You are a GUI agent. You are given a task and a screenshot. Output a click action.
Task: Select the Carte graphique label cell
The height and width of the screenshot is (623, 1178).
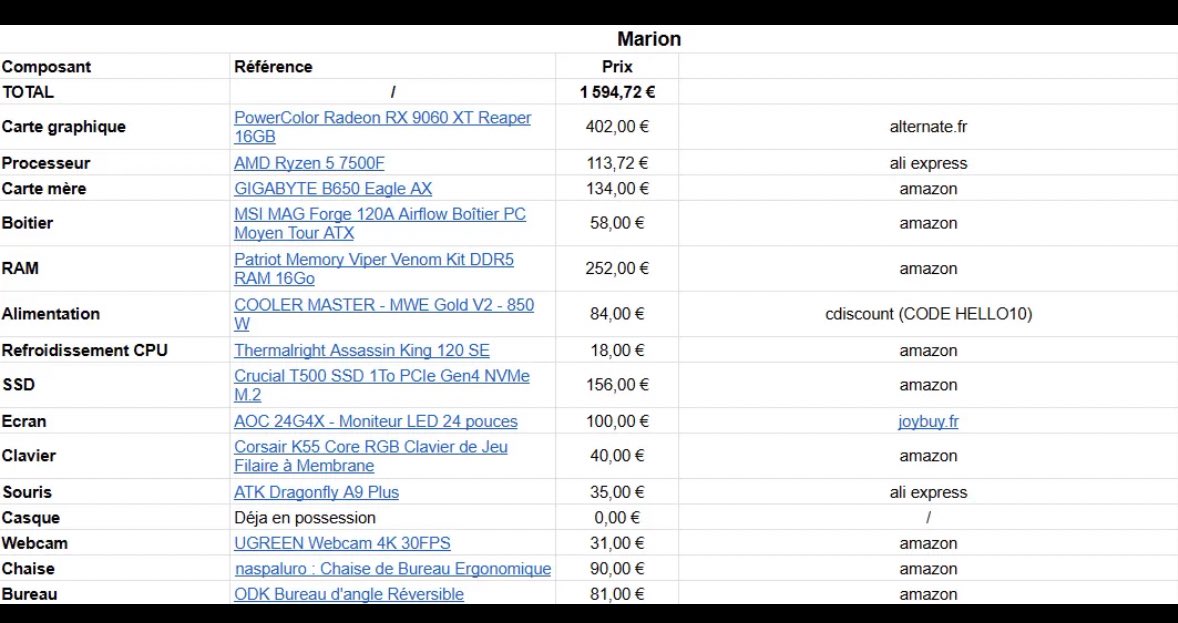click(114, 127)
